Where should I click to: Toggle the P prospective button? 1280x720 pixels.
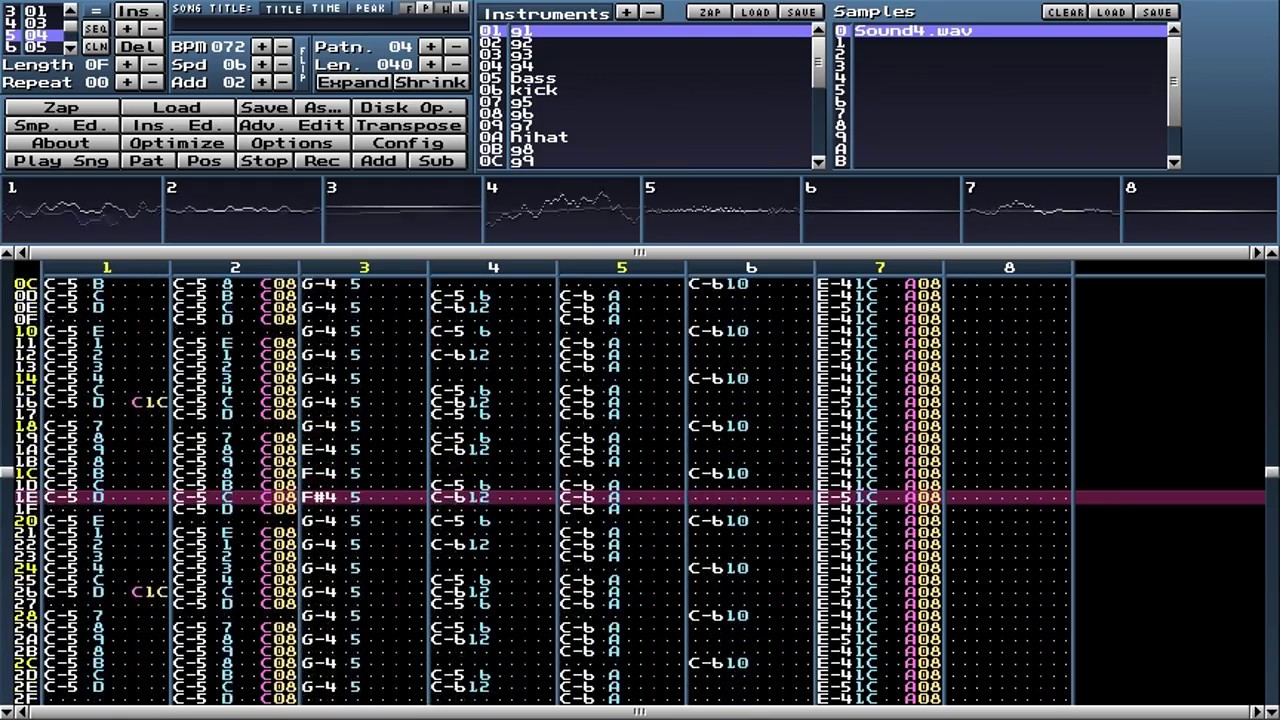[x=425, y=8]
